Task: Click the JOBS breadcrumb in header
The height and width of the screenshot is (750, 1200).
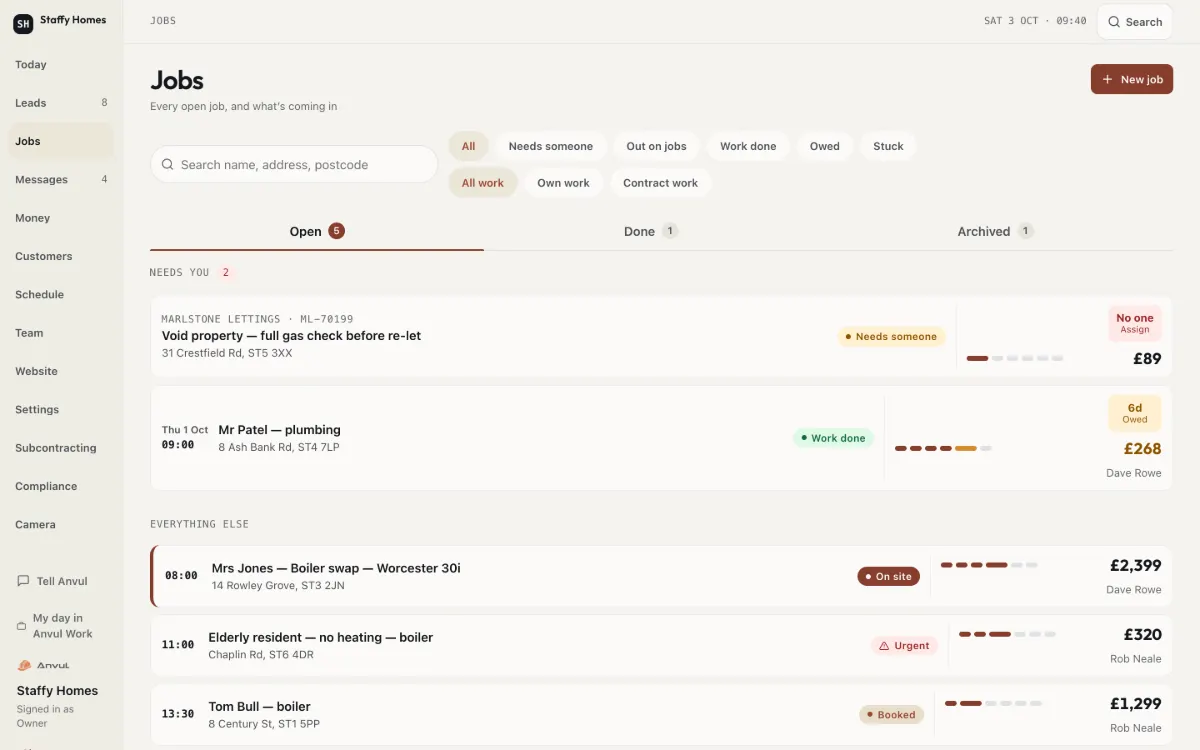Action: pyautogui.click(x=163, y=20)
